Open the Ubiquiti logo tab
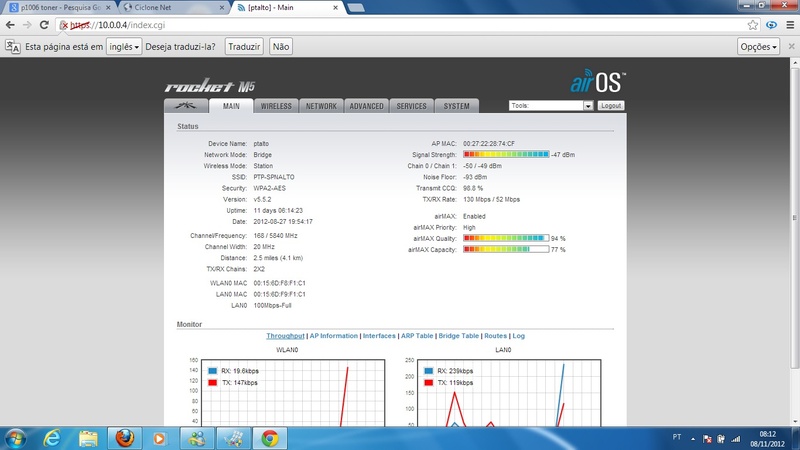The image size is (800, 450). 186,106
